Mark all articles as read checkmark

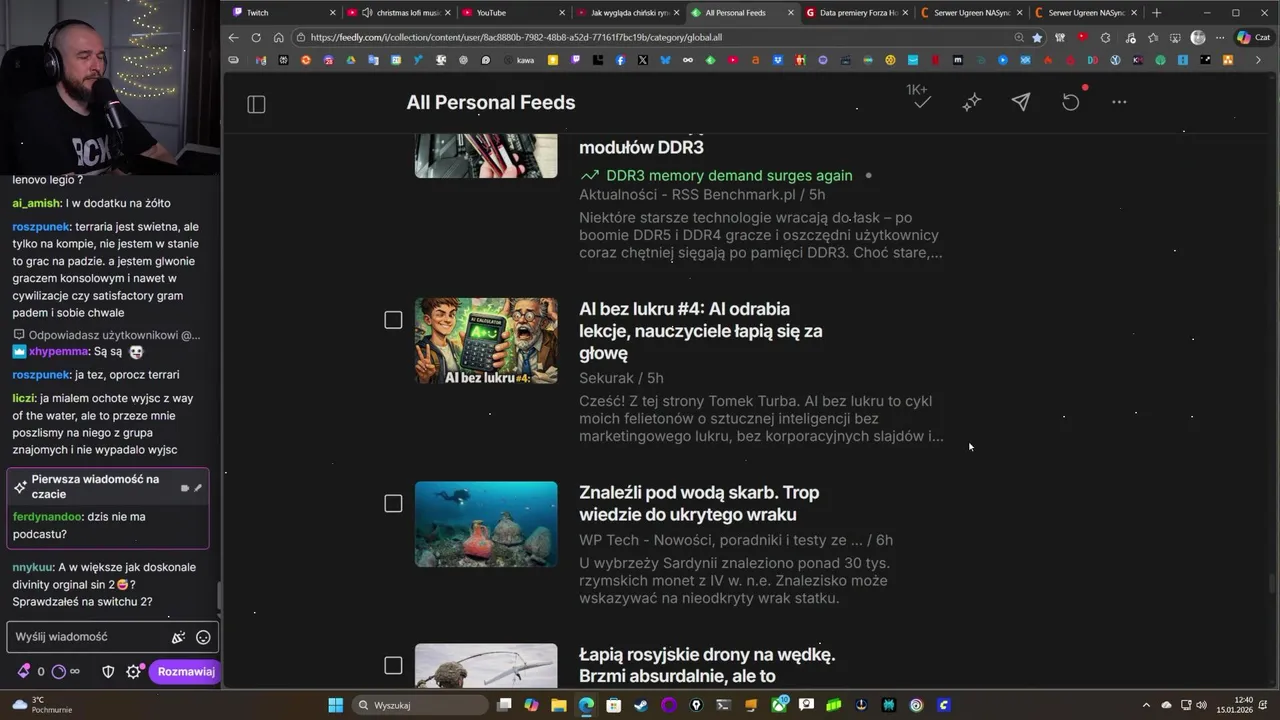coord(922,102)
